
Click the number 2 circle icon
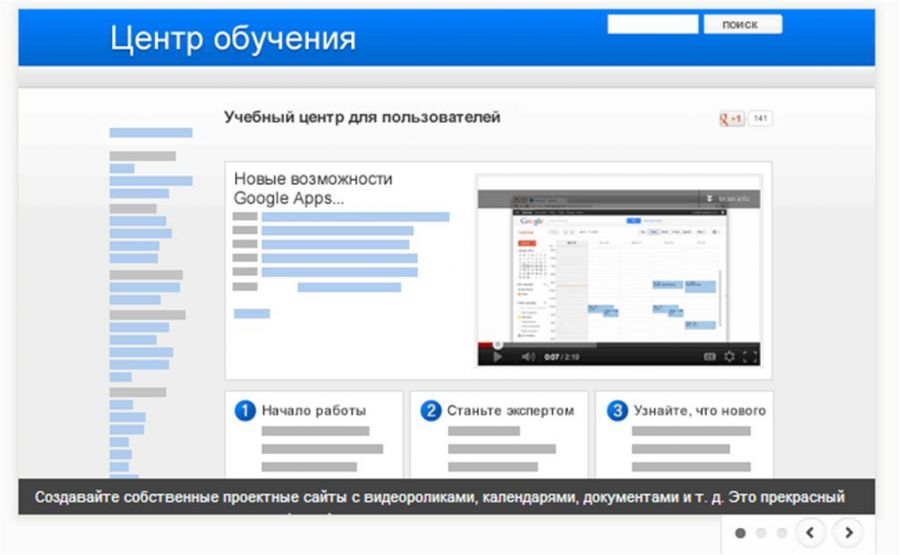click(430, 411)
